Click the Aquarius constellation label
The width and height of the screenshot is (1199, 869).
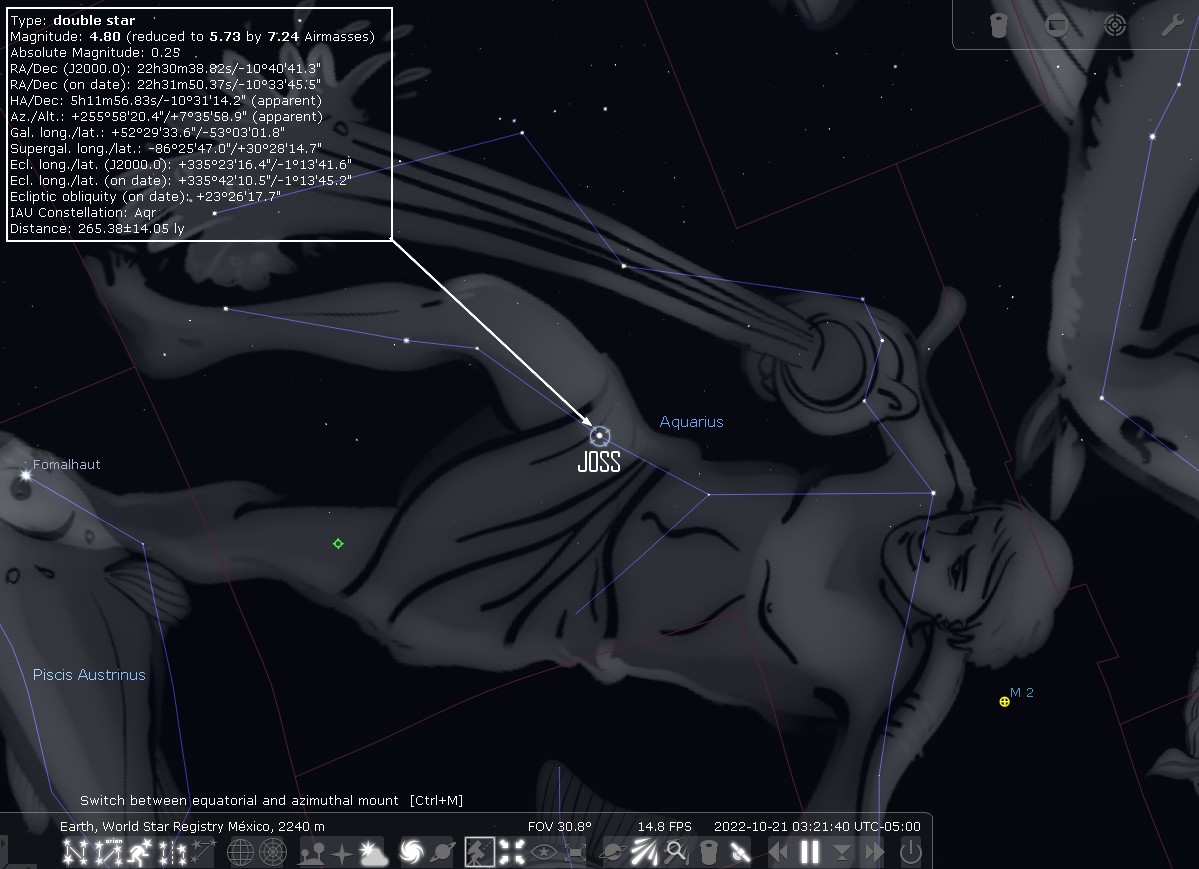(x=691, y=422)
